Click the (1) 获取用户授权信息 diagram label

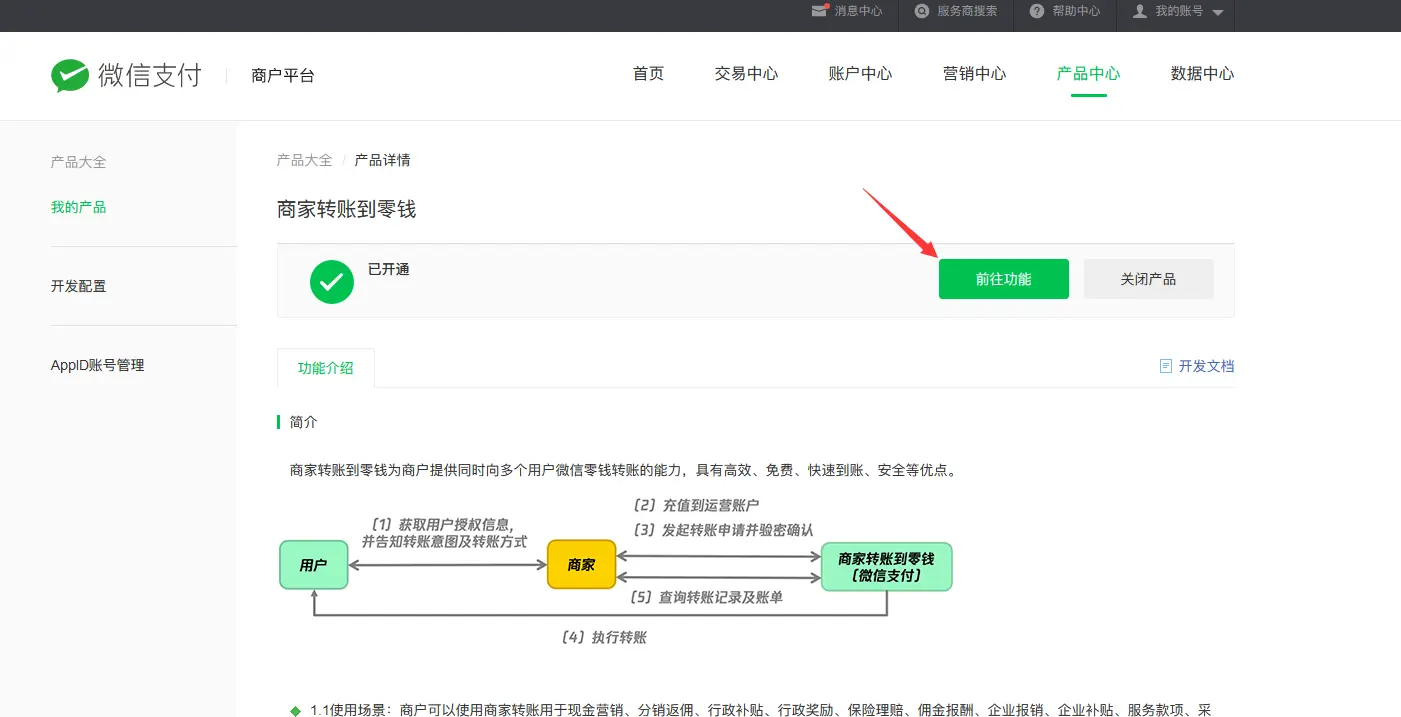click(x=443, y=525)
